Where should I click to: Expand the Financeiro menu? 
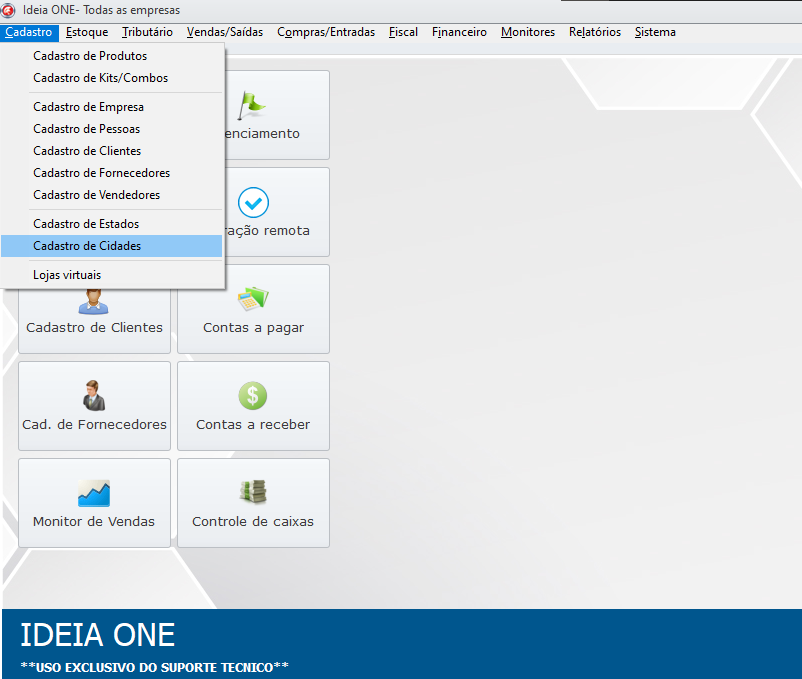pos(459,32)
